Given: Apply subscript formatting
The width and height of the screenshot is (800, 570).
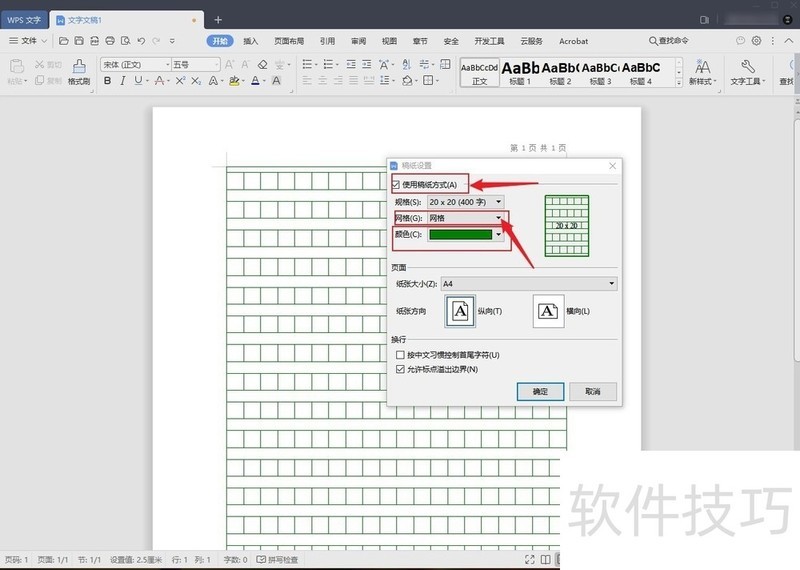Looking at the screenshot, I should point(196,81).
